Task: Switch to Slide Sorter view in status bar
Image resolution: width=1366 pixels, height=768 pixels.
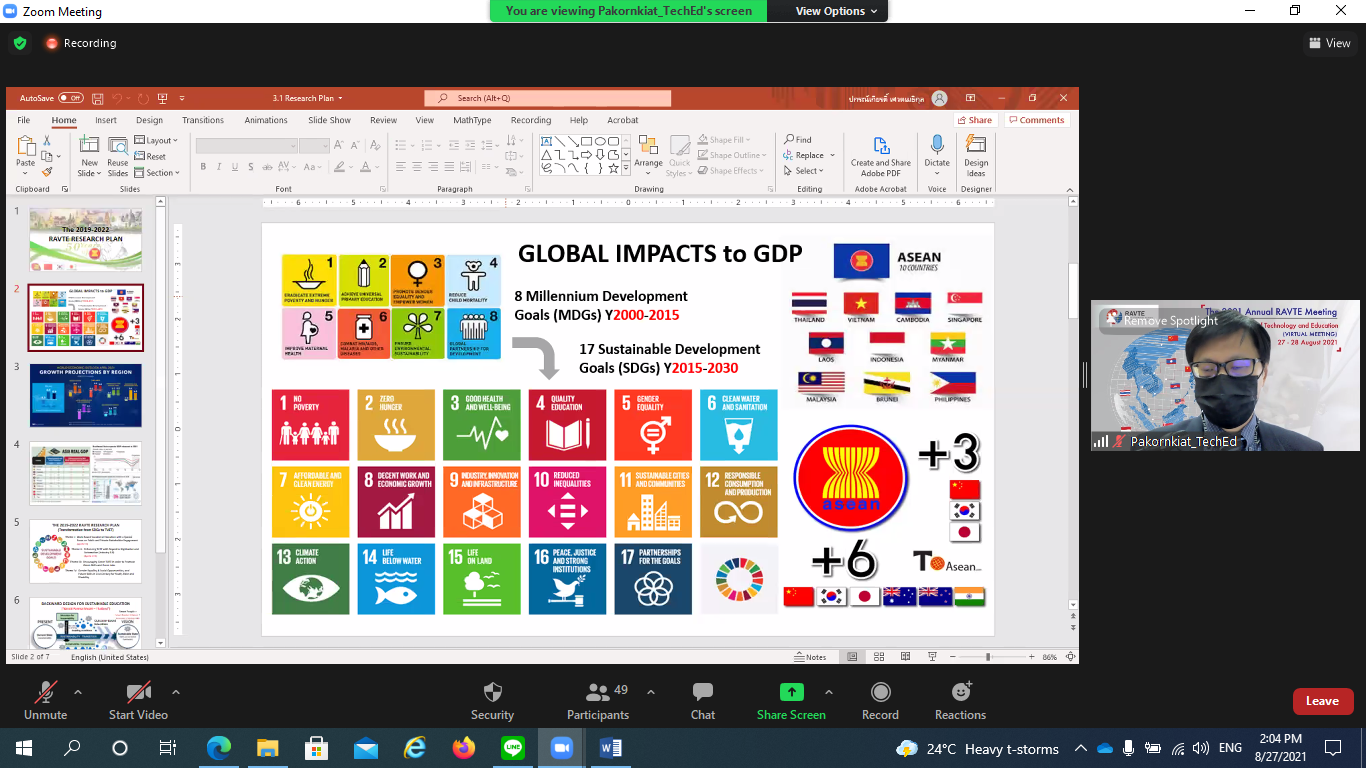Action: pyautogui.click(x=878, y=657)
